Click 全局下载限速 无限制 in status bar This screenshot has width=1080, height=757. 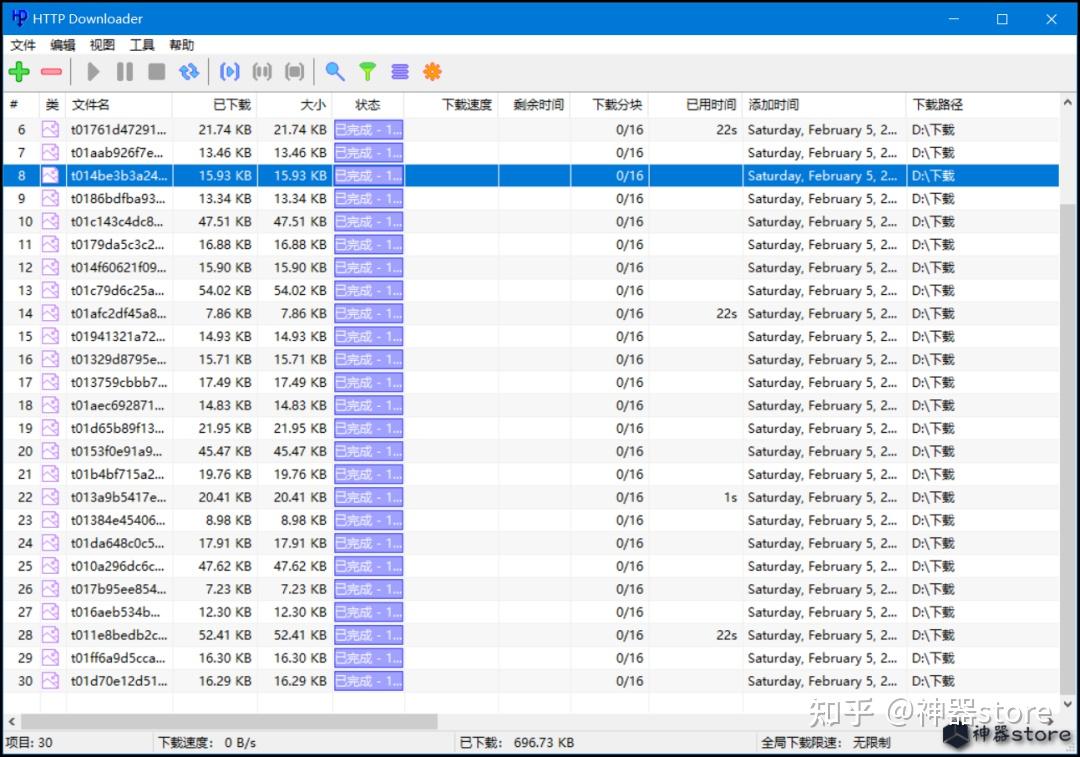(x=825, y=743)
